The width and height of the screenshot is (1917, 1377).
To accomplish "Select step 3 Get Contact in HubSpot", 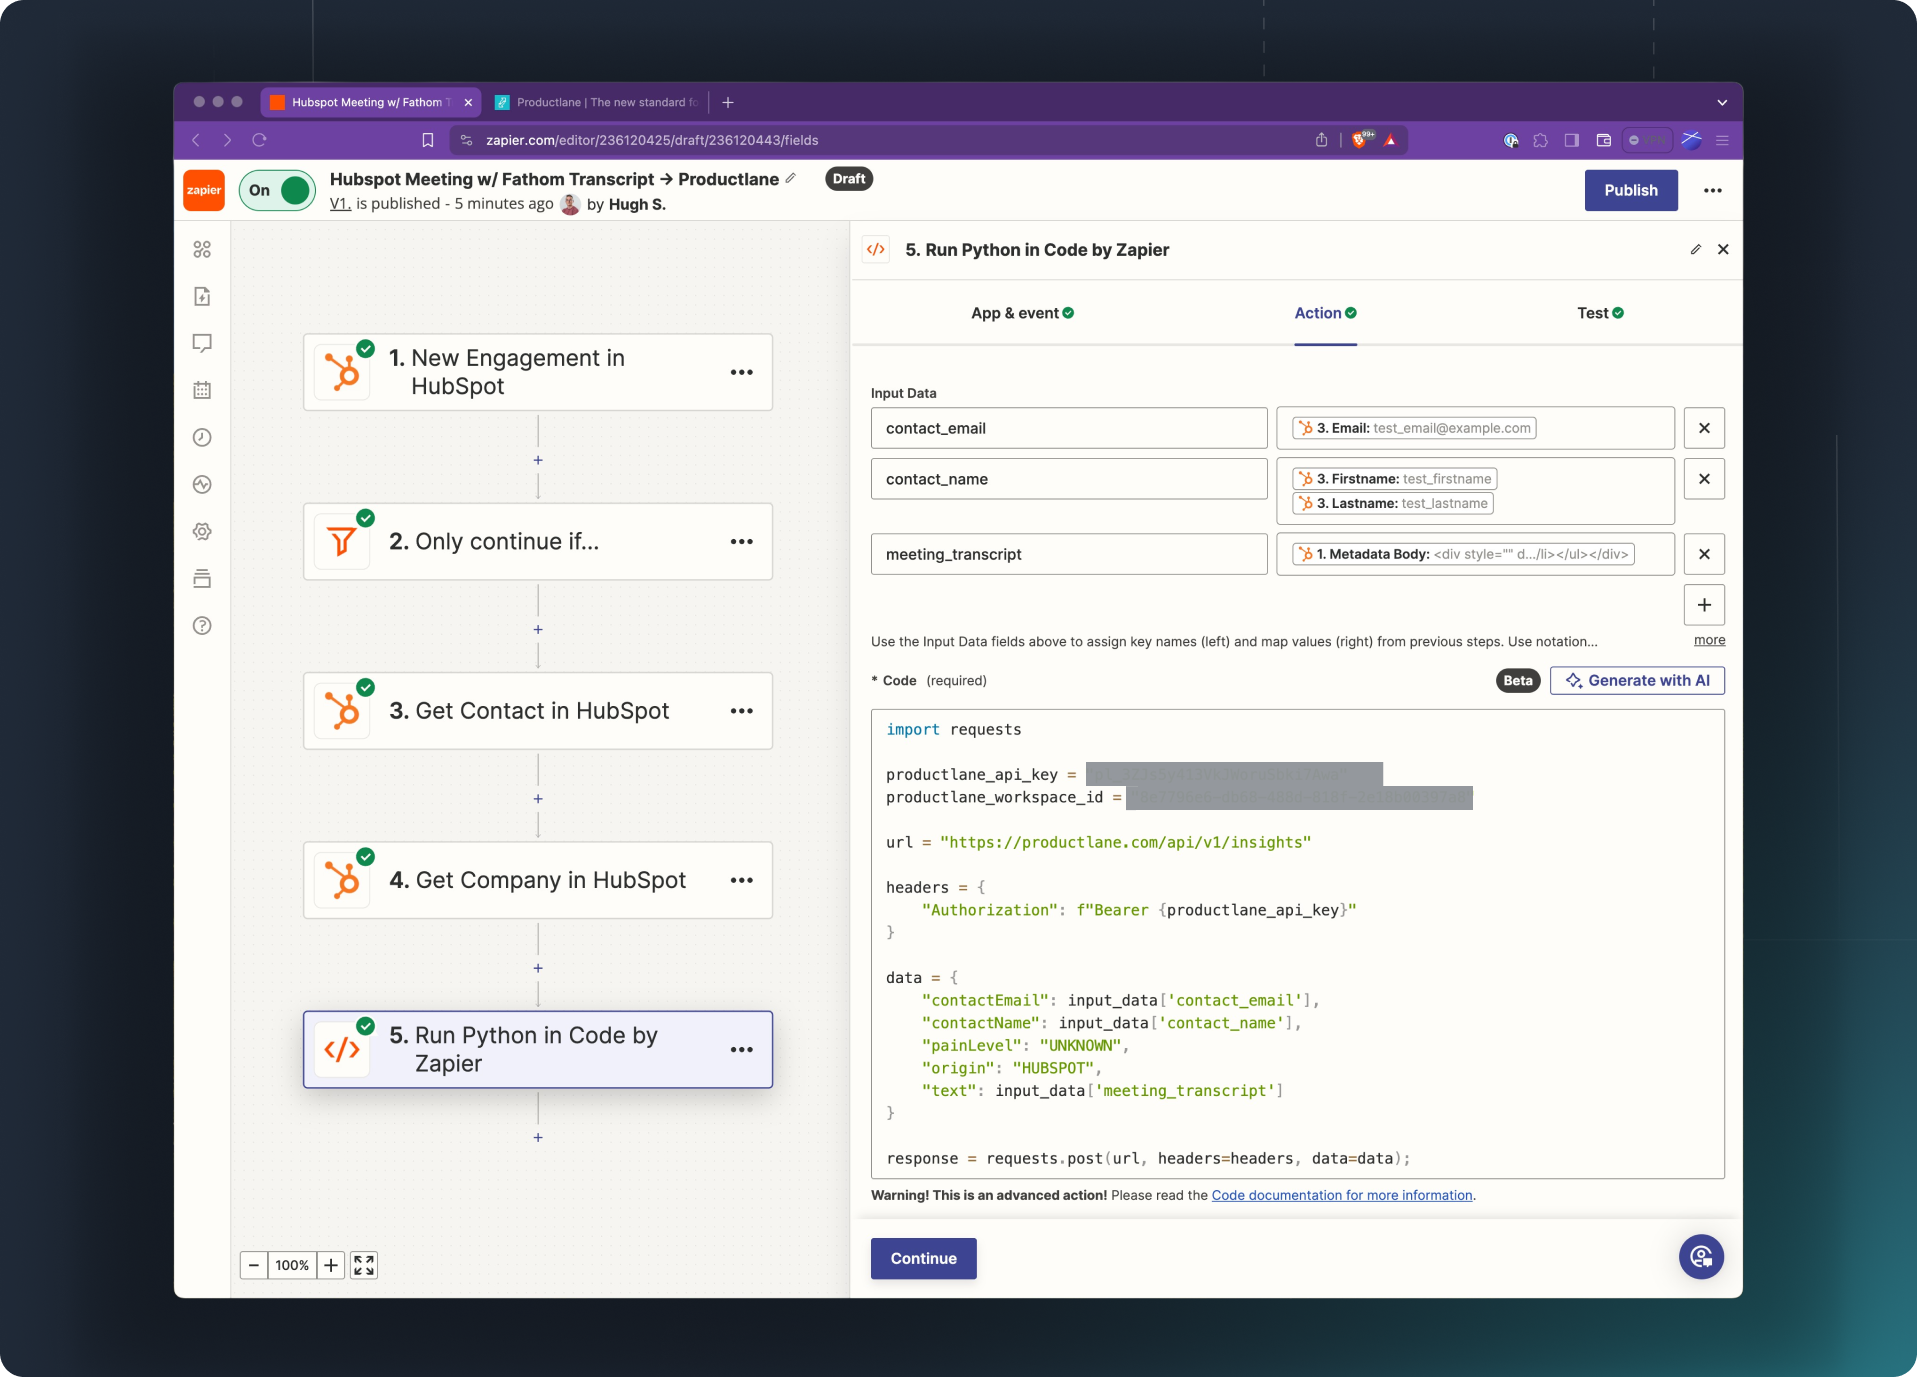I will click(x=538, y=711).
